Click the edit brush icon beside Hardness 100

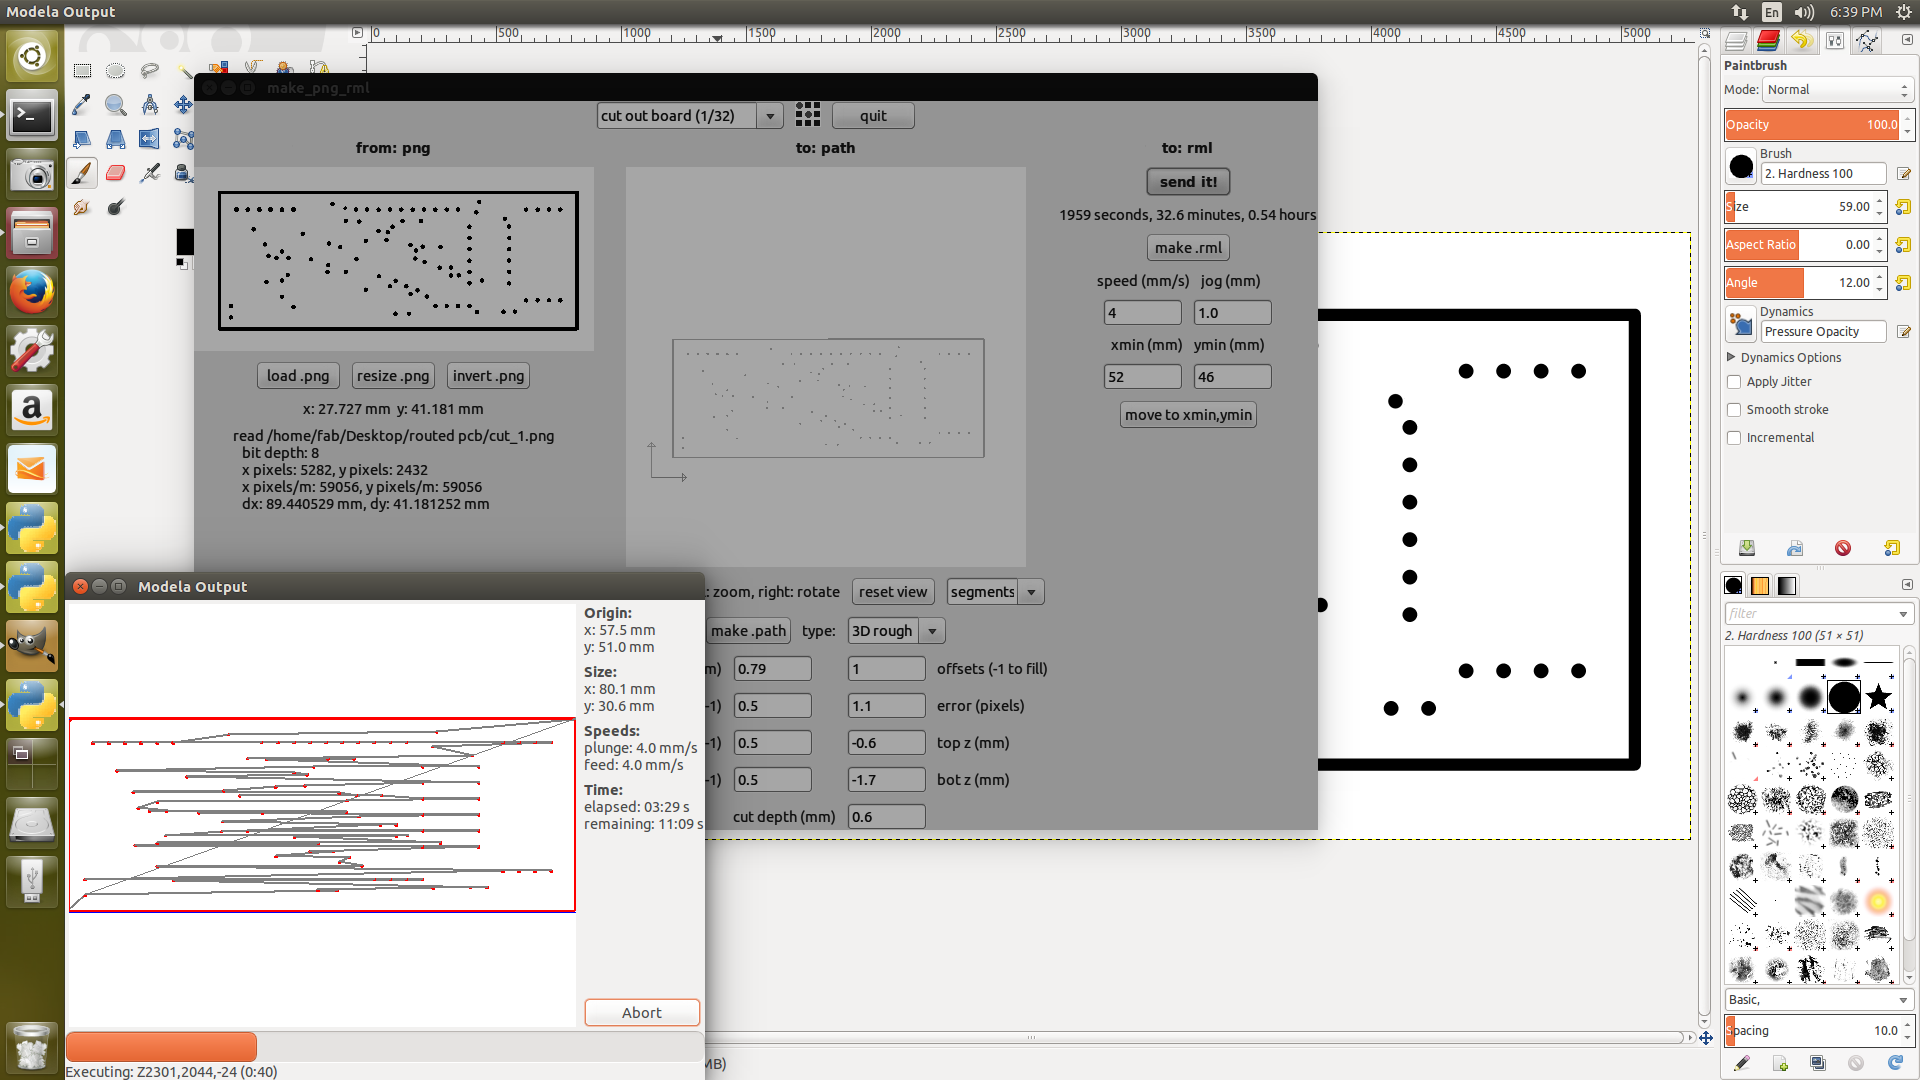[1904, 174]
